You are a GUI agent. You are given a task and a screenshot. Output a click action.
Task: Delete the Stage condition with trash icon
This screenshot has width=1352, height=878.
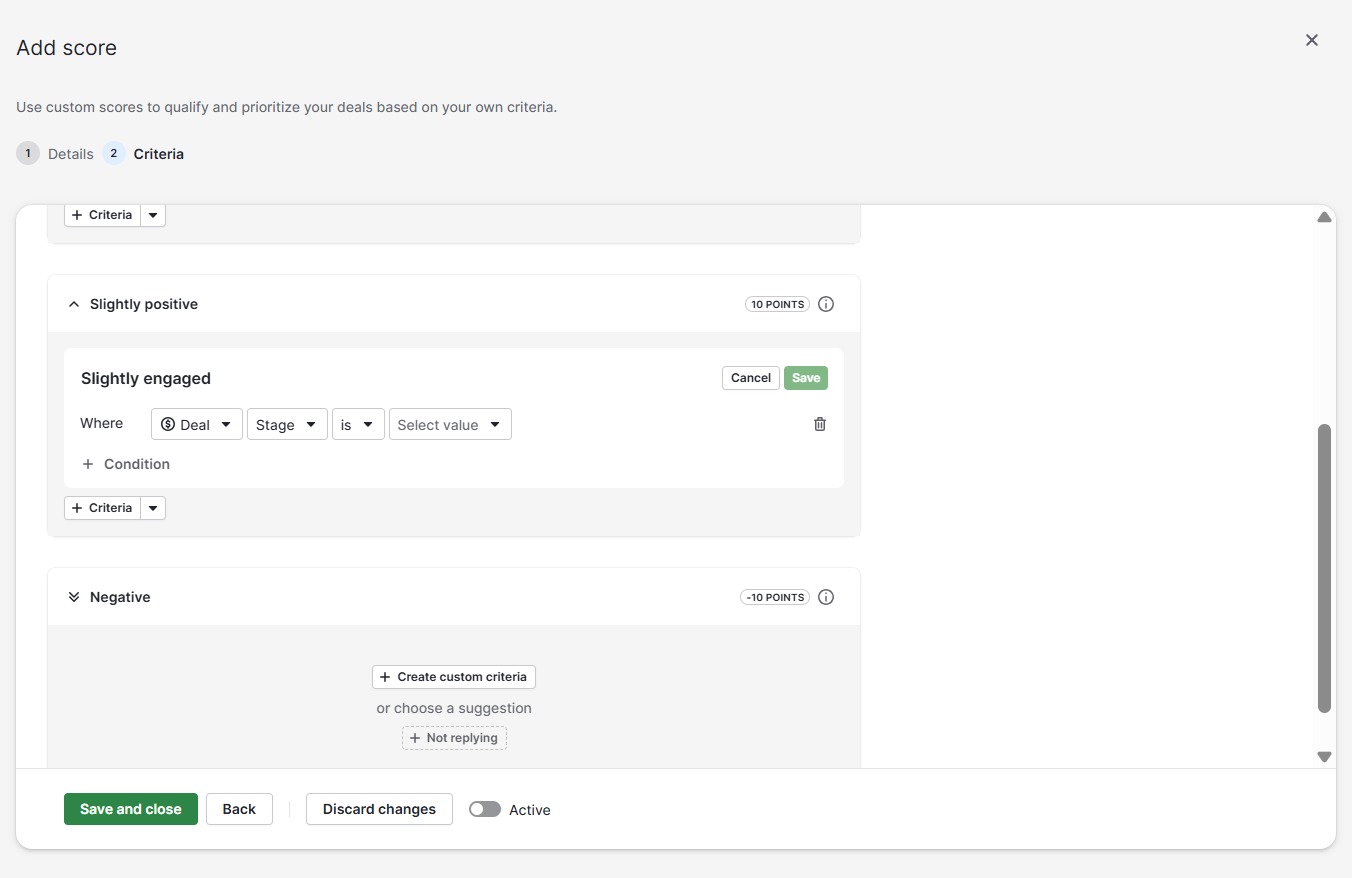(820, 424)
